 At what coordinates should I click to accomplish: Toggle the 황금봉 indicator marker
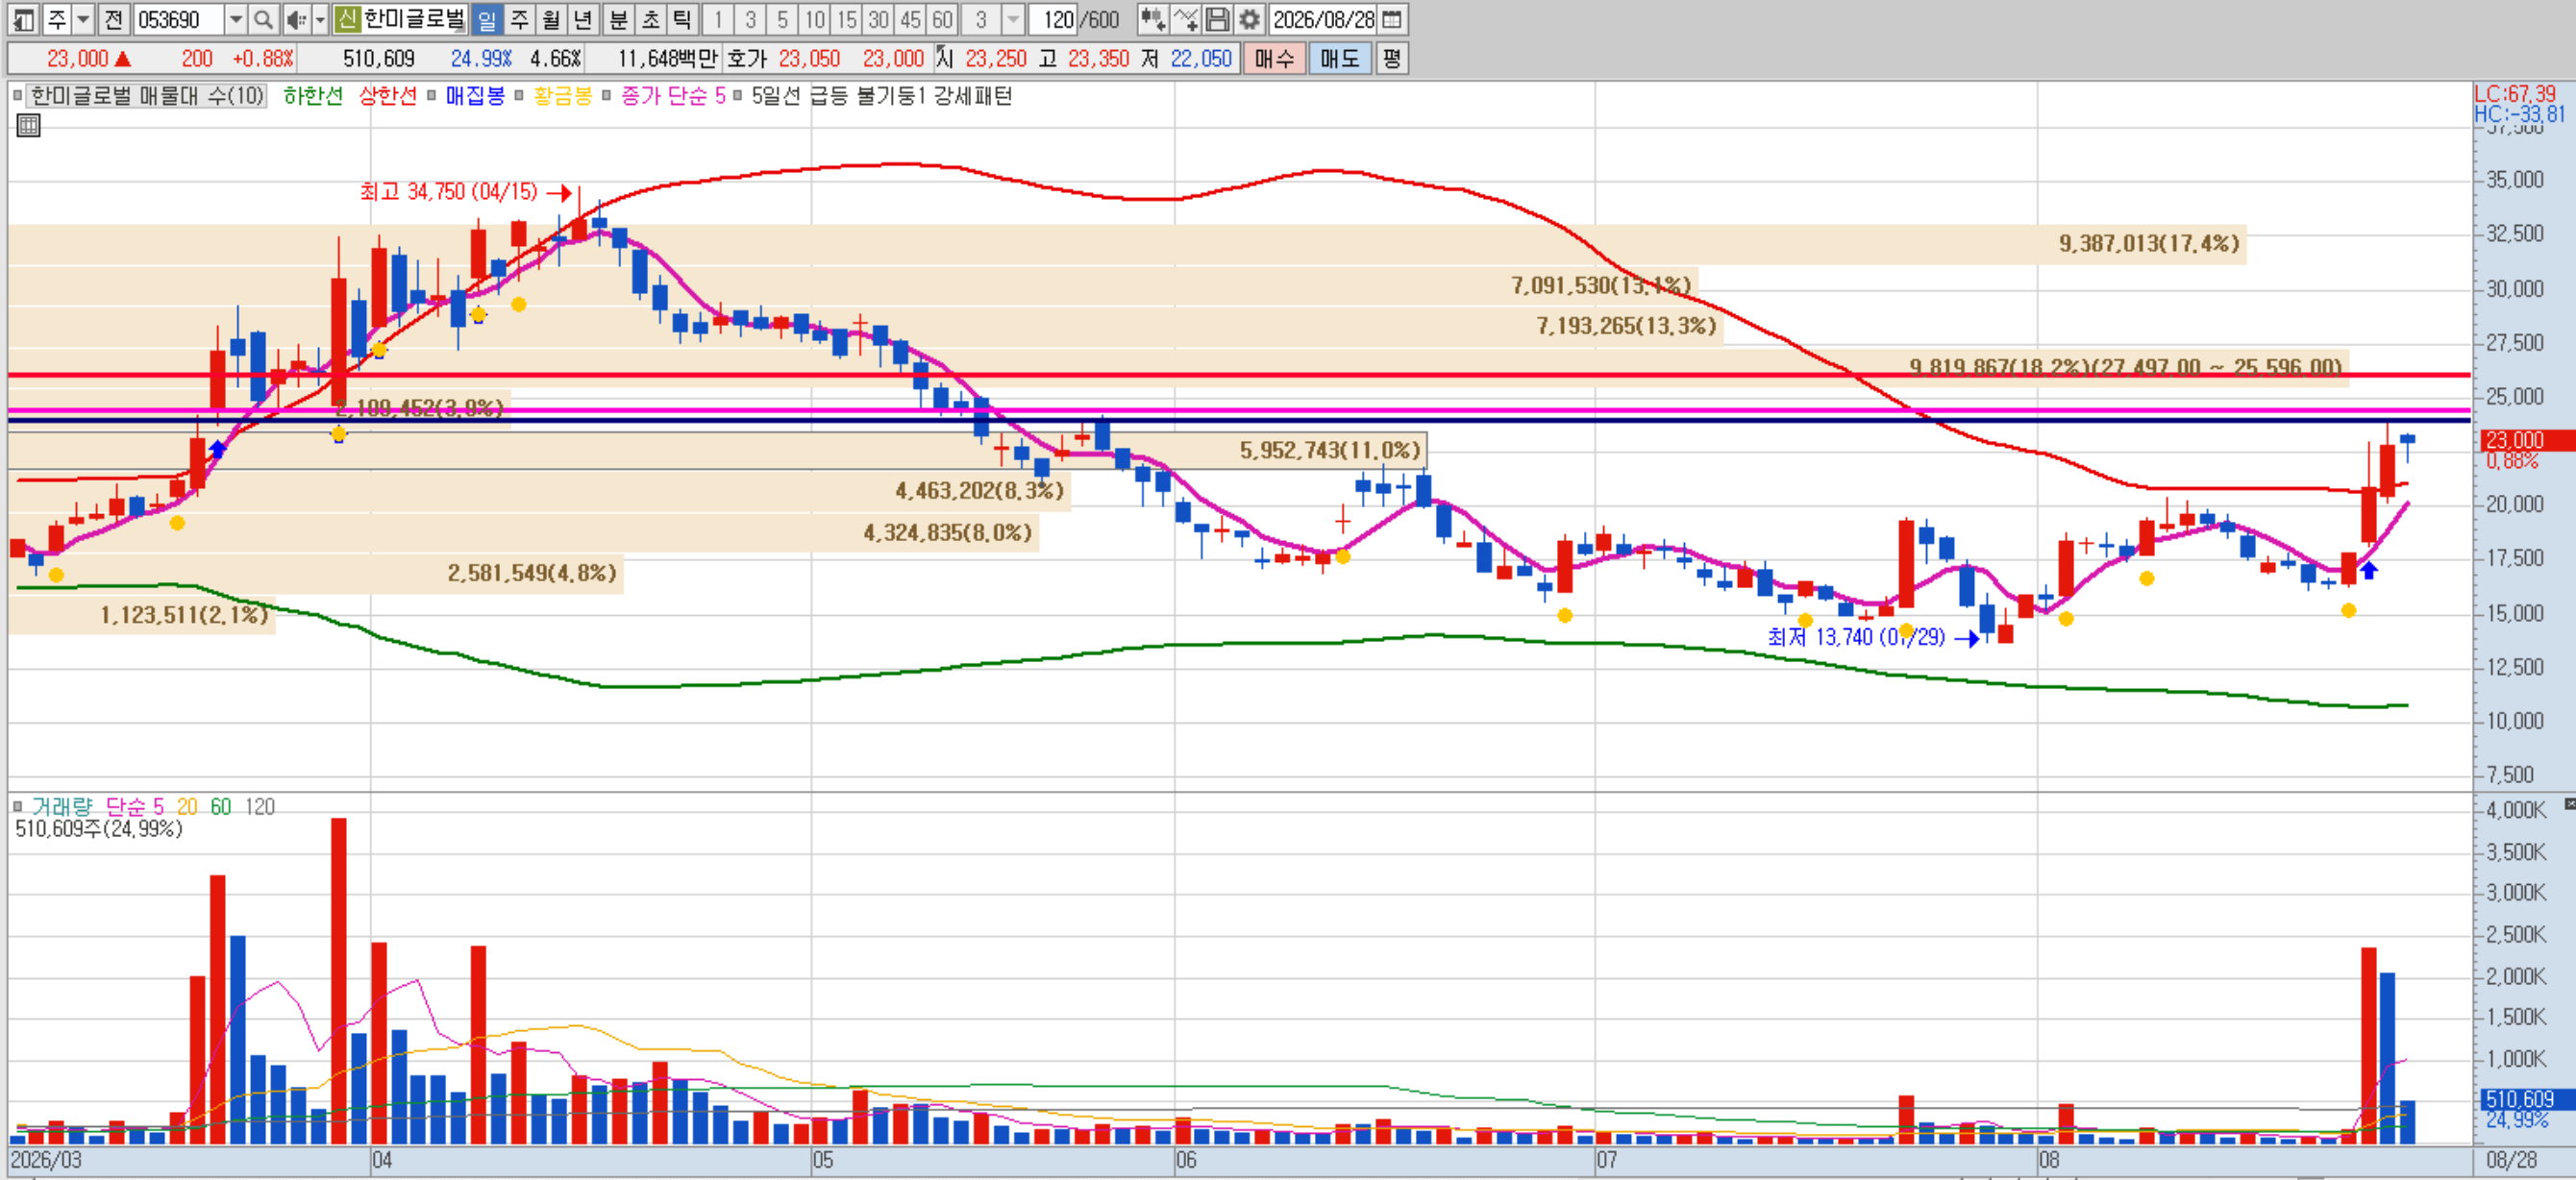tap(519, 96)
